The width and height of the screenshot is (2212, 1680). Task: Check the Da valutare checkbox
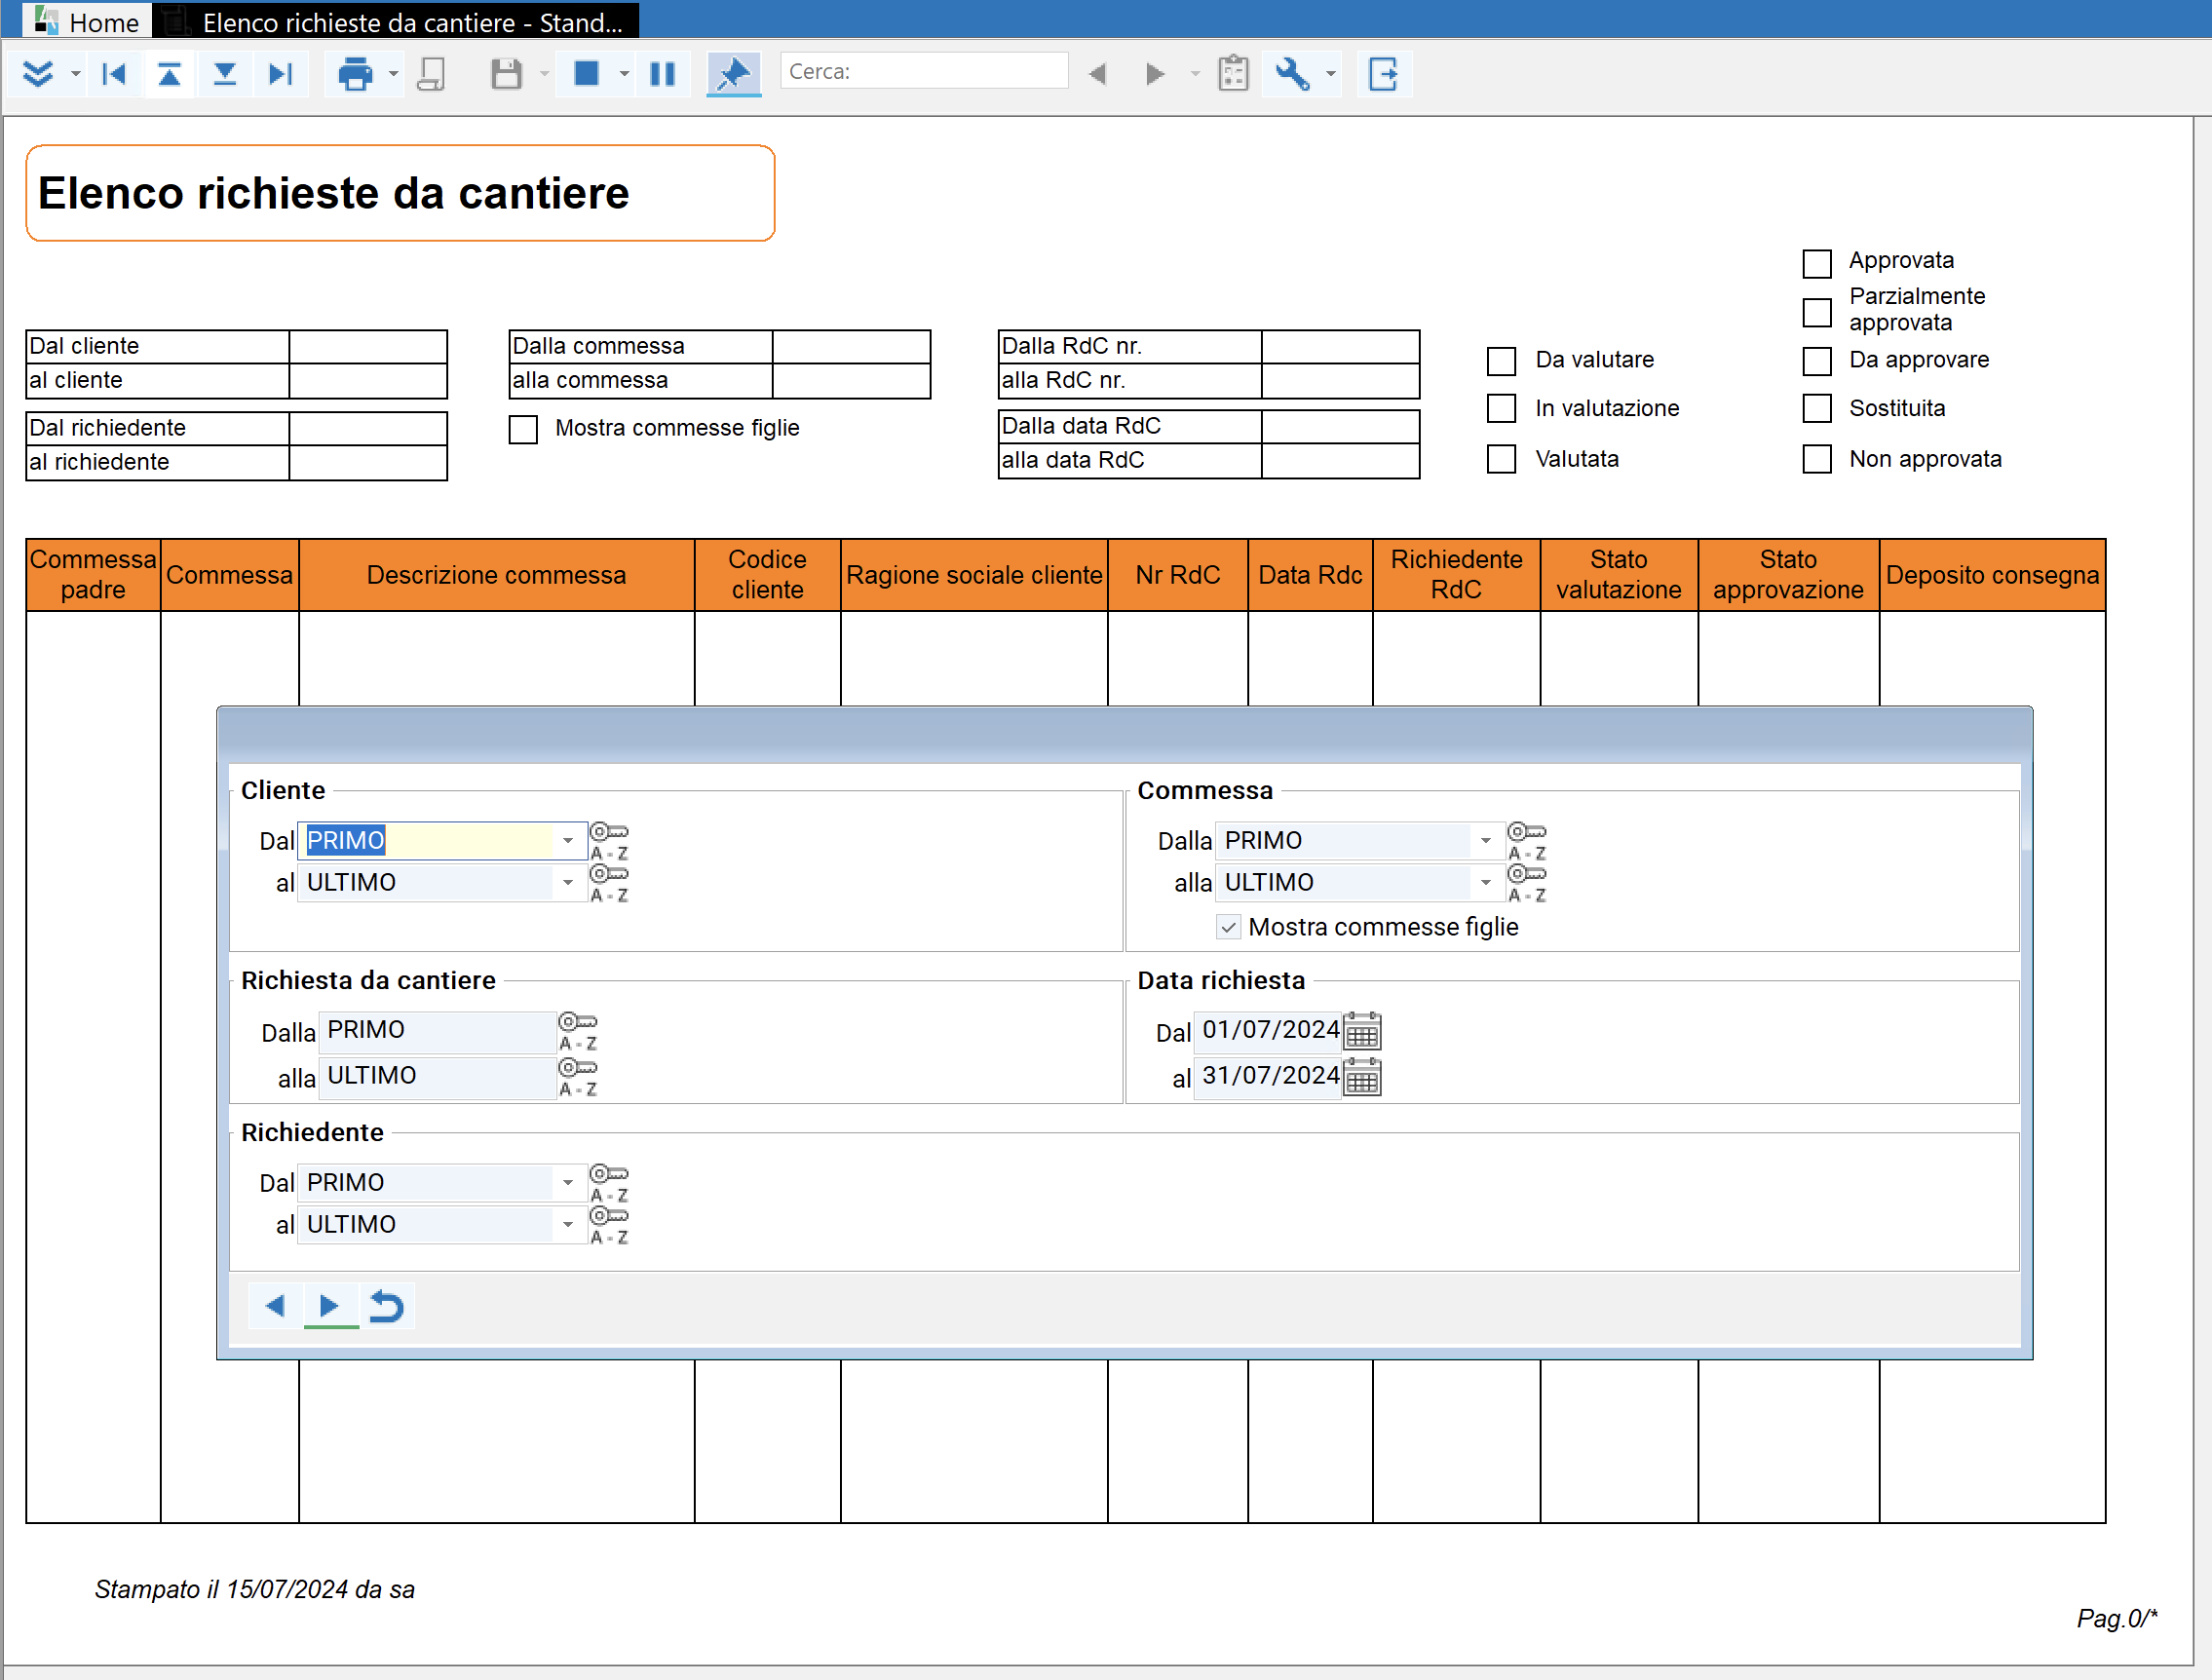coord(1501,360)
